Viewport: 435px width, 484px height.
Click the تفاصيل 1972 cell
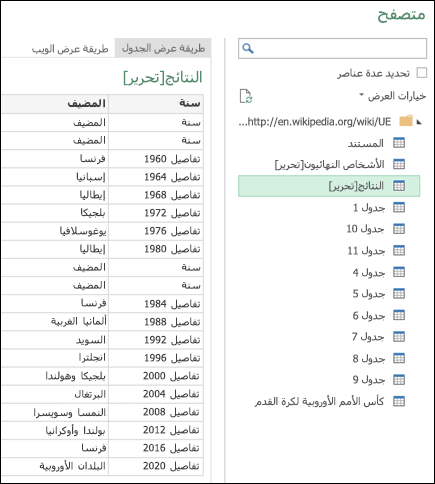[156, 213]
